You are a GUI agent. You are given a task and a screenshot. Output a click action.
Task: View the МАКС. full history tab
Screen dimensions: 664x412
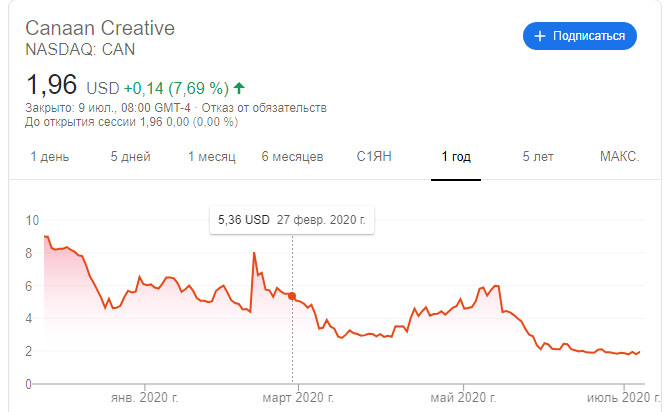click(619, 157)
